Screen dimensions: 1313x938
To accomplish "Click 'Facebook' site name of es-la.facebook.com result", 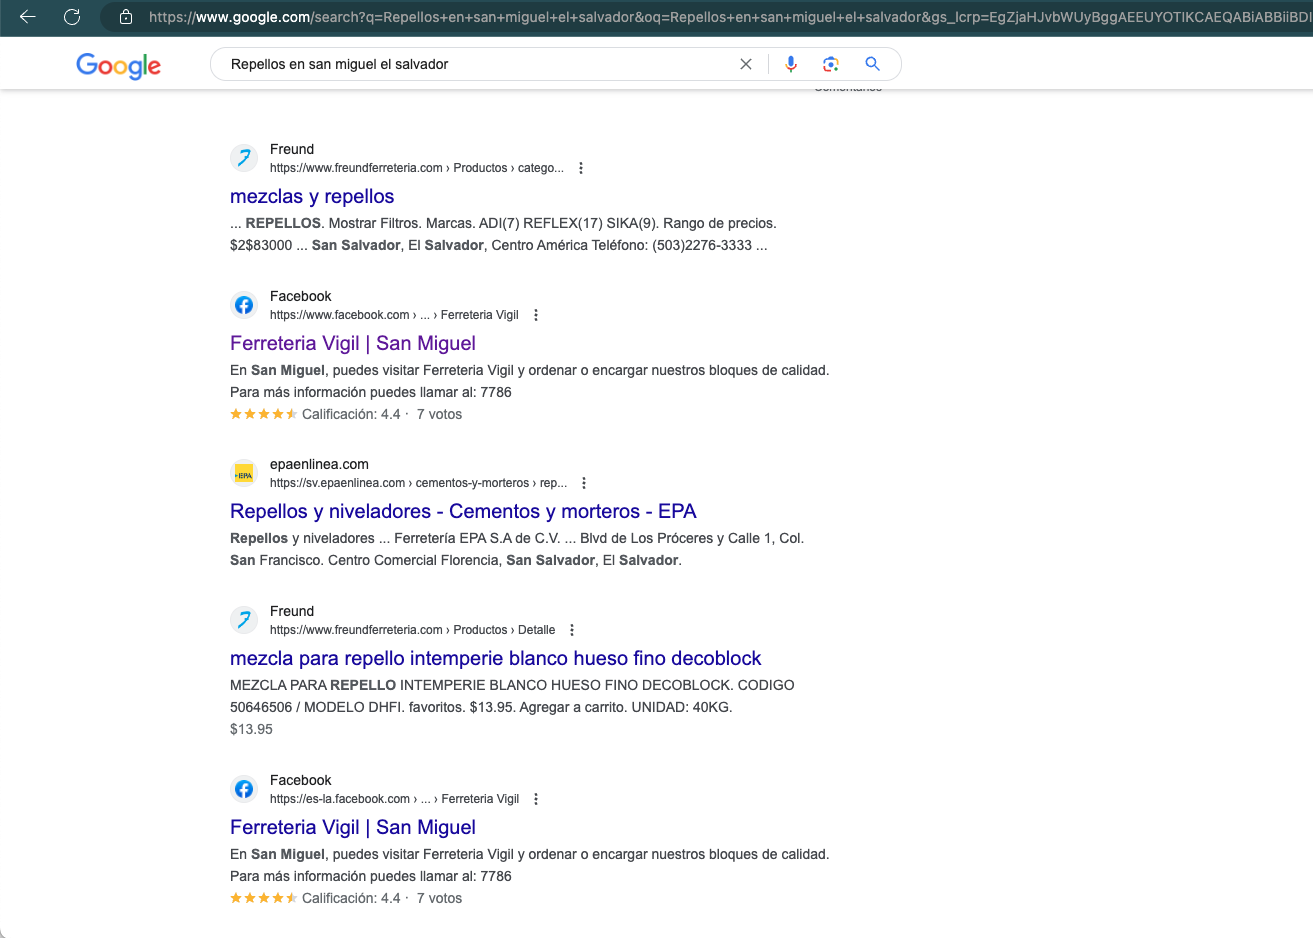I will tap(300, 780).
